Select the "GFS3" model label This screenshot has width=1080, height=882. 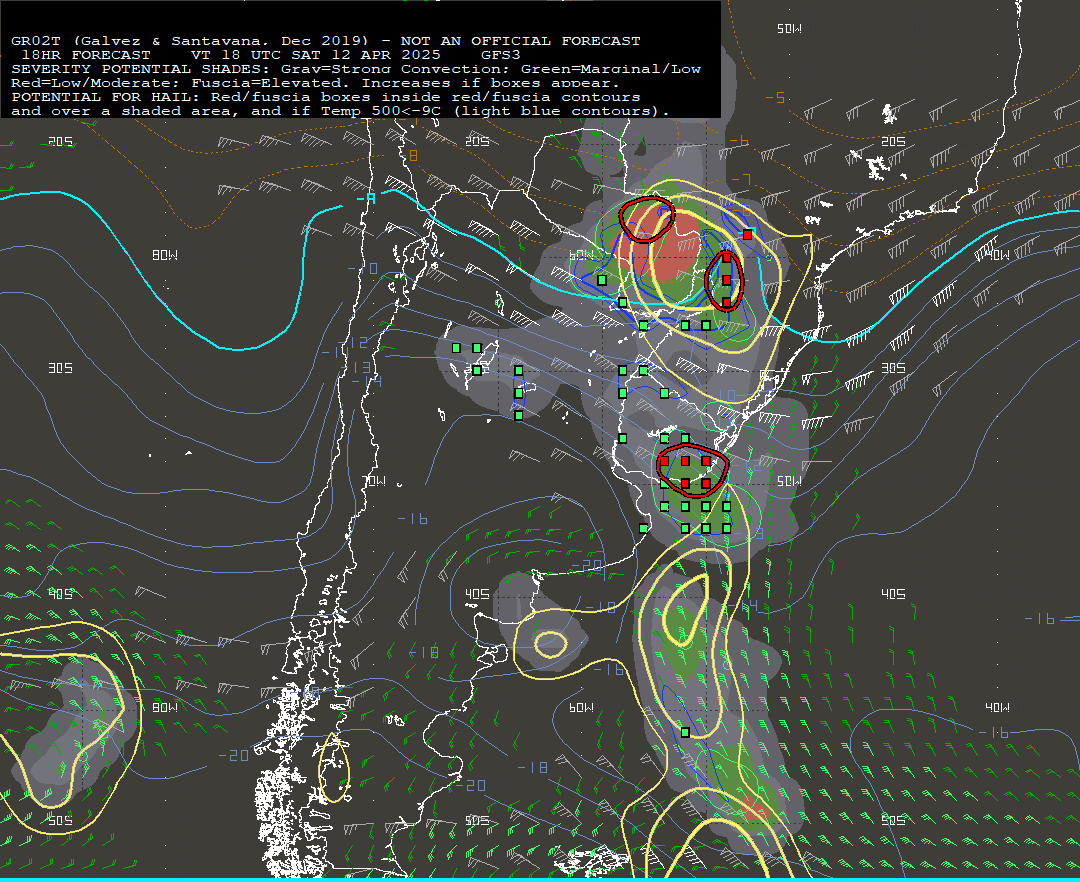pyautogui.click(x=501, y=55)
